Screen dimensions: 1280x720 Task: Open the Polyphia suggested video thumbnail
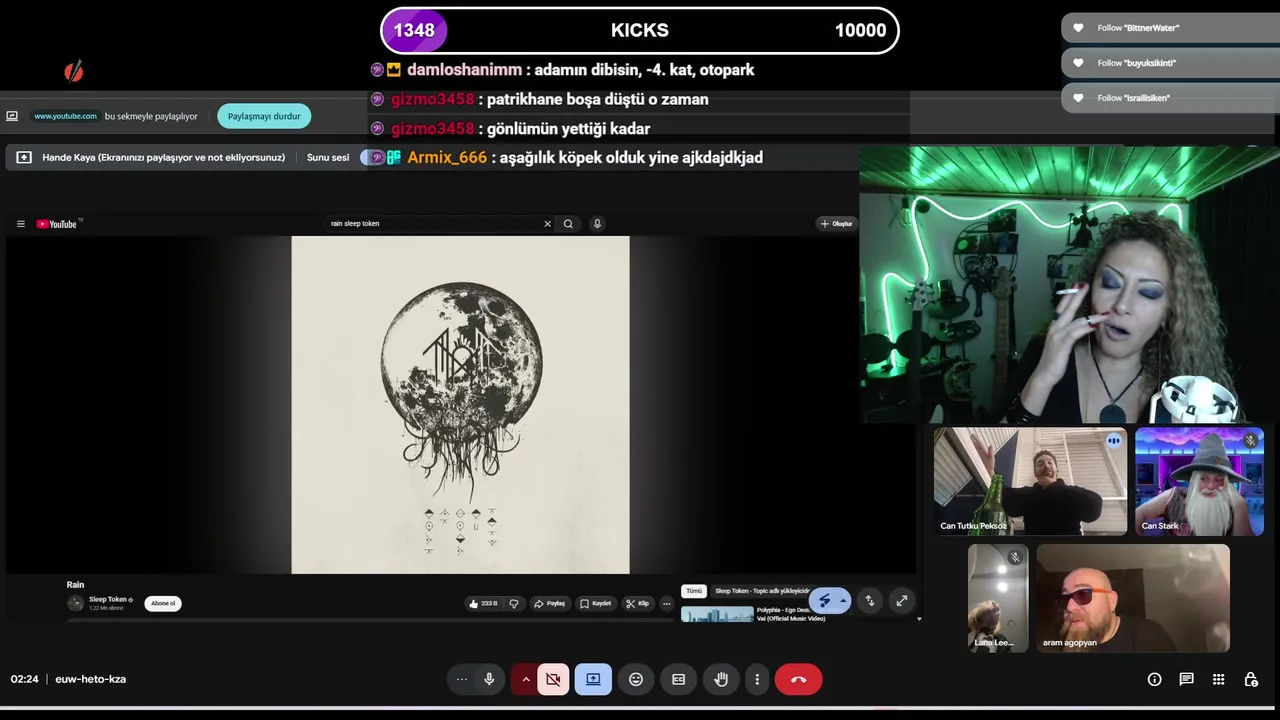[717, 614]
